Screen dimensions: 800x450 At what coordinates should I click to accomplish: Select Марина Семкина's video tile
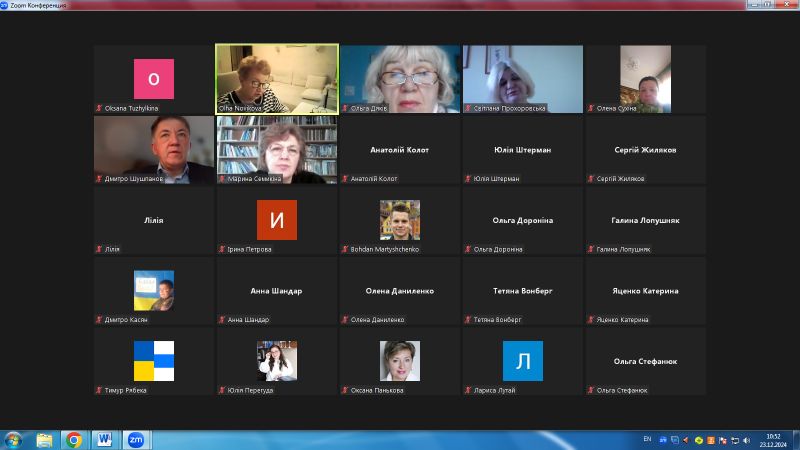[277, 149]
